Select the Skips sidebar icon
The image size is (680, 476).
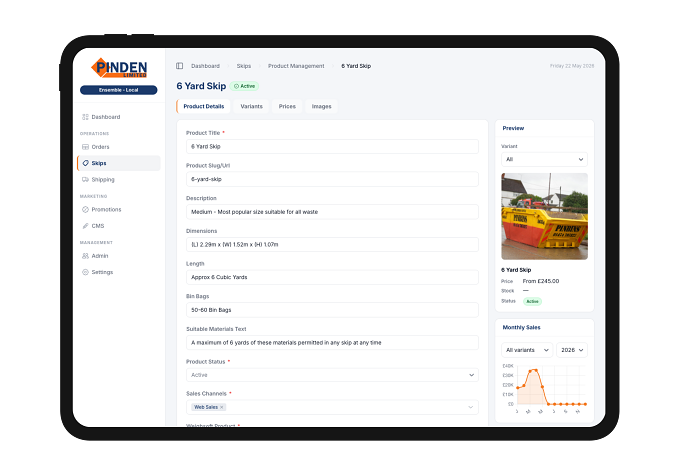click(85, 163)
